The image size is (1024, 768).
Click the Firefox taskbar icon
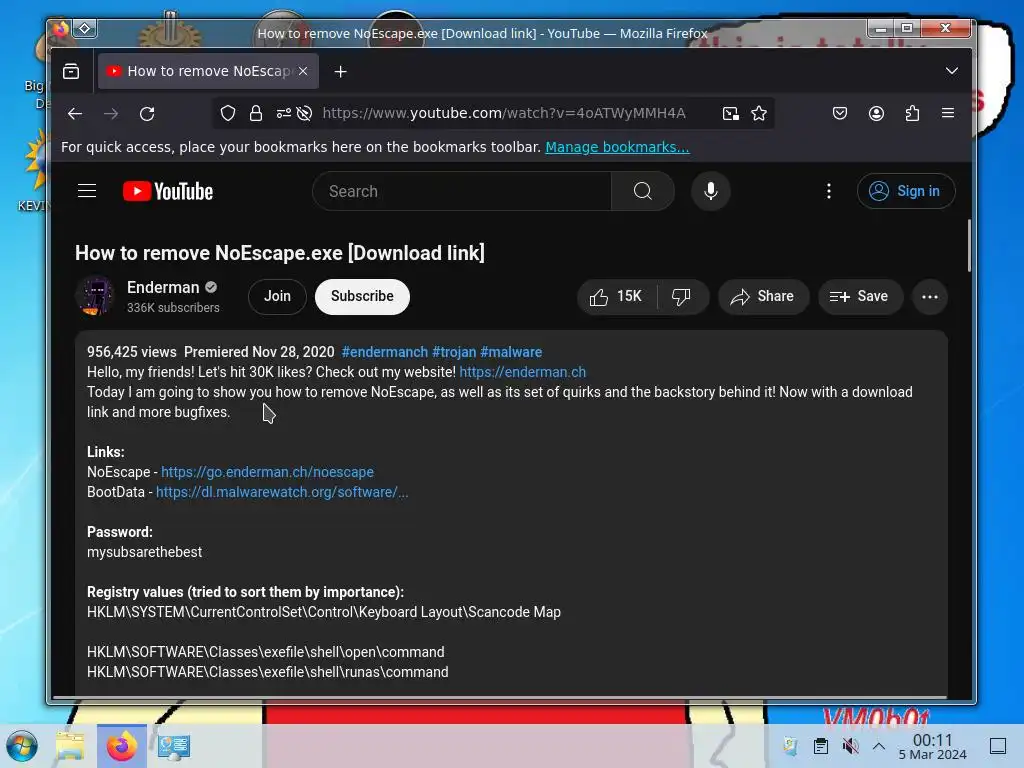click(122, 746)
